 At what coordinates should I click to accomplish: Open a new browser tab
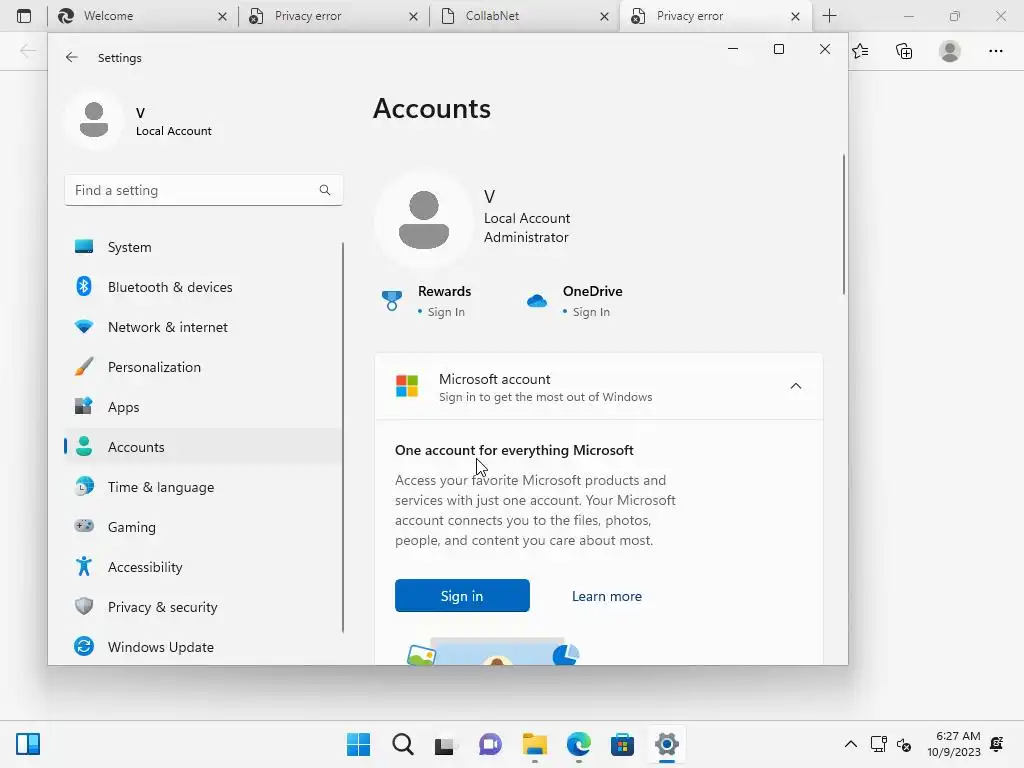[x=829, y=16]
